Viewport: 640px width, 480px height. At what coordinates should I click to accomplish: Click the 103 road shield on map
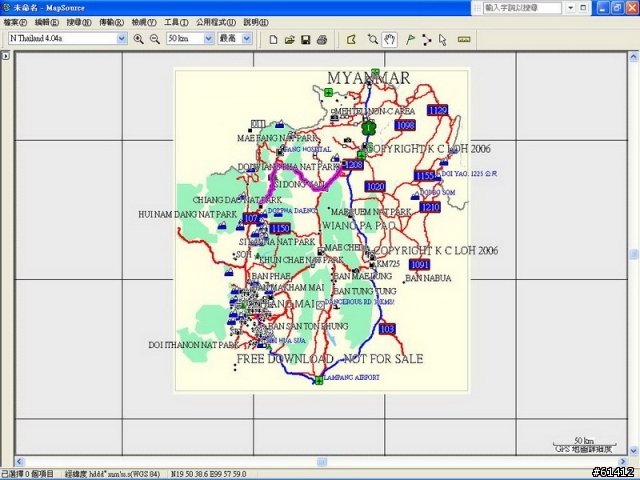point(387,329)
